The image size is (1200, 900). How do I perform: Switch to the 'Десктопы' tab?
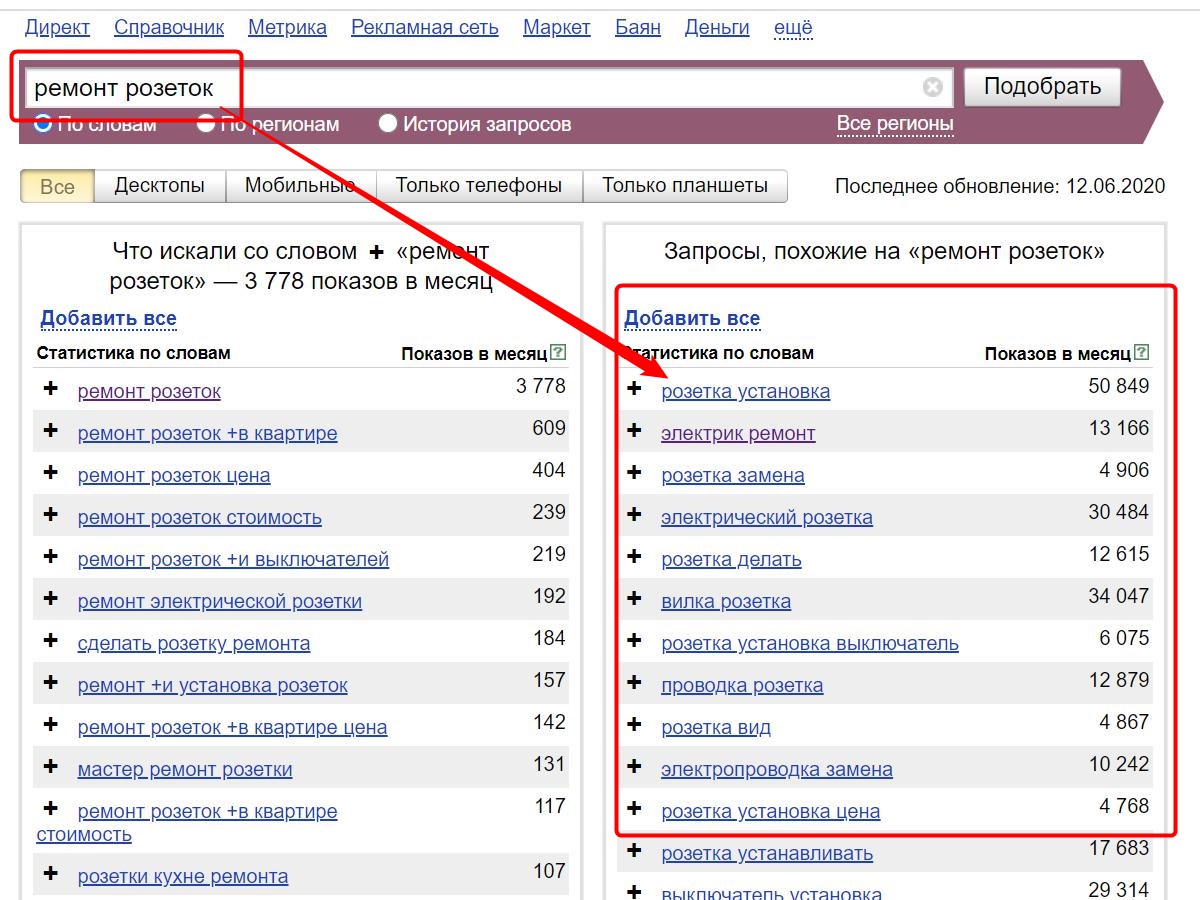click(x=160, y=186)
